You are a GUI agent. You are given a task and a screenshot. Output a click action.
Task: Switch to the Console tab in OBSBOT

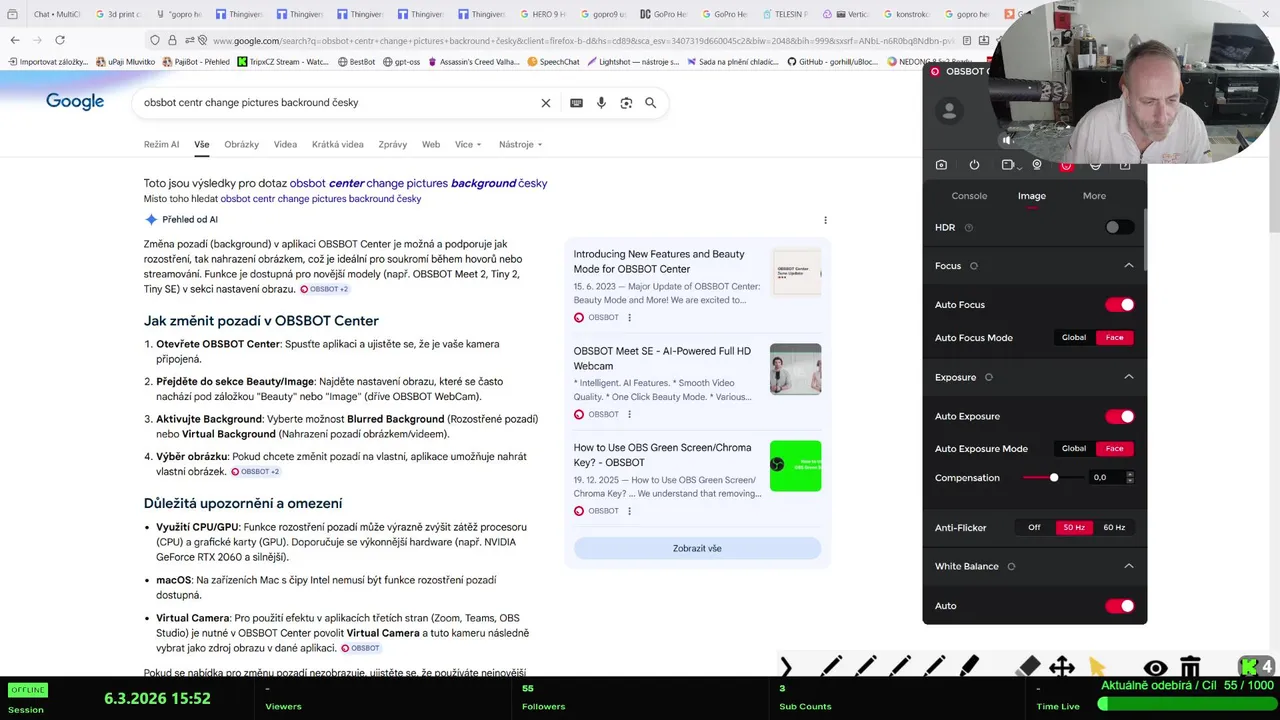(x=969, y=196)
